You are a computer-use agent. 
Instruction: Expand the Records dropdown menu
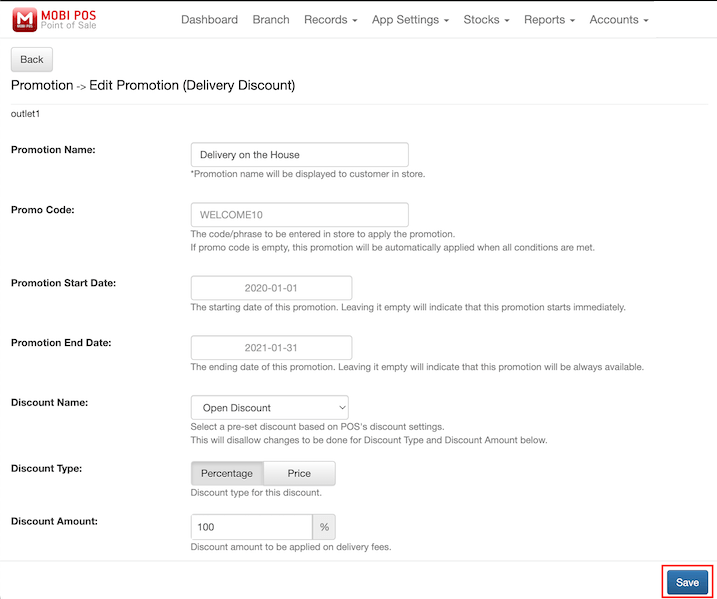330,20
